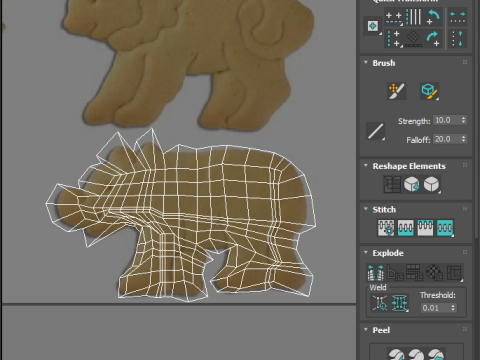The image size is (480, 360).
Task: Click the Stitch rollout grip handle
Action: 465,209
